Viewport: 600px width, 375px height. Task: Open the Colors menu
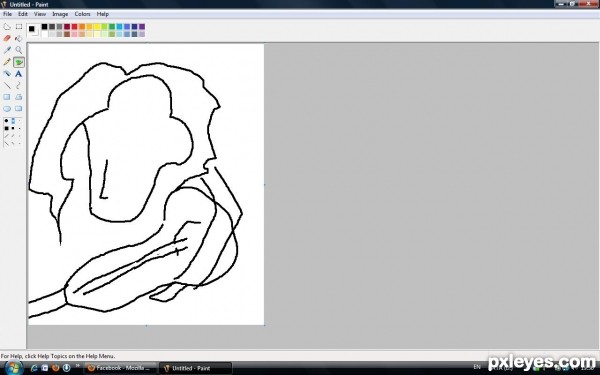(82, 14)
